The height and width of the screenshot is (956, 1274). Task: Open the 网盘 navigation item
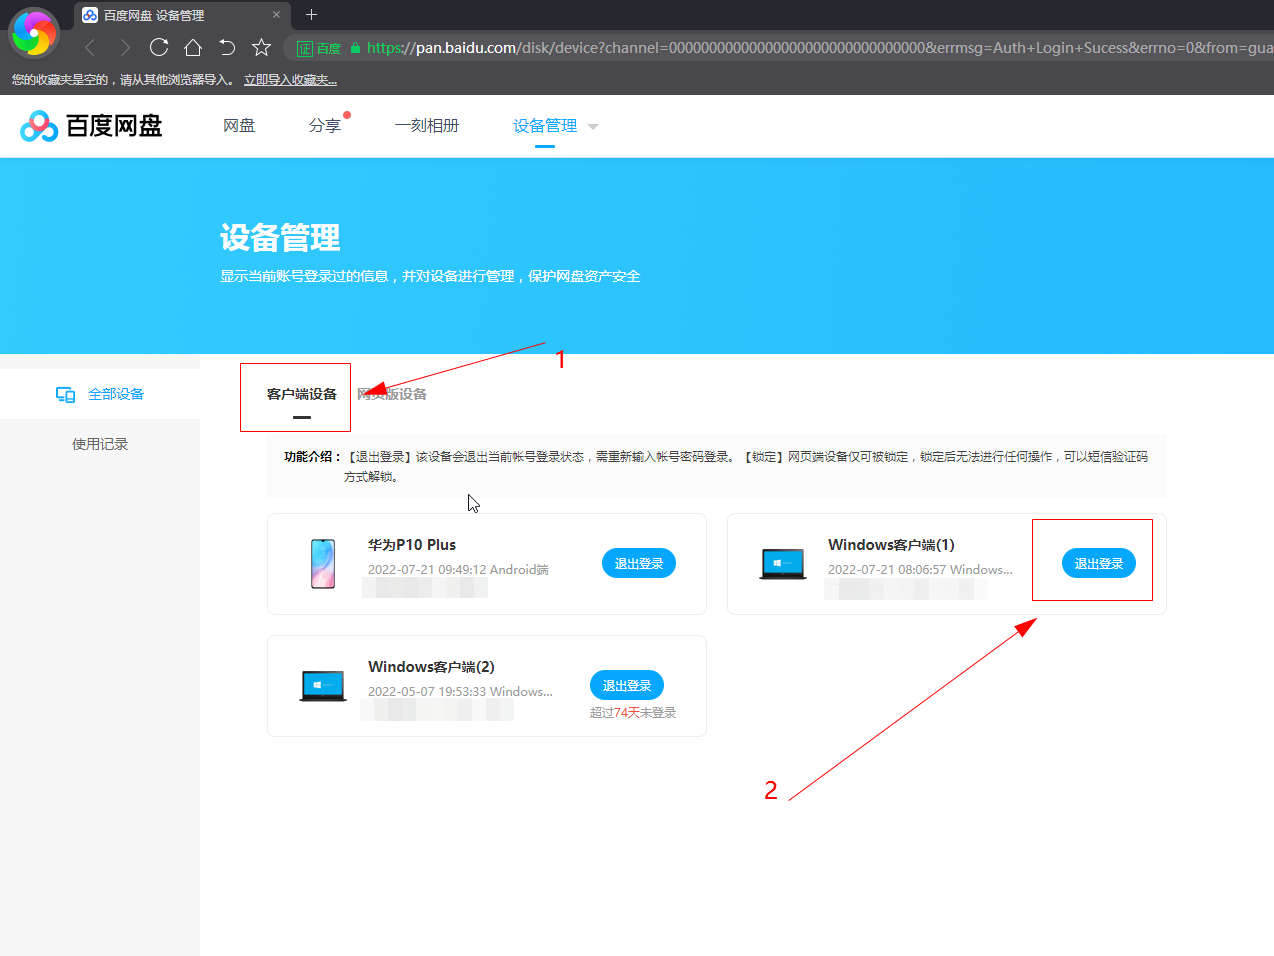239,125
